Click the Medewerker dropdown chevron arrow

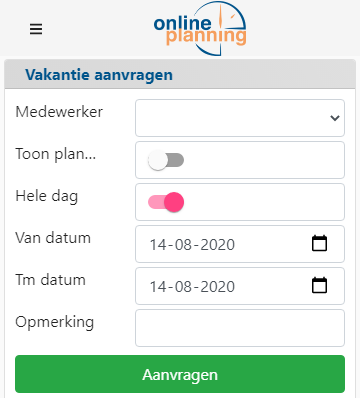335,118
